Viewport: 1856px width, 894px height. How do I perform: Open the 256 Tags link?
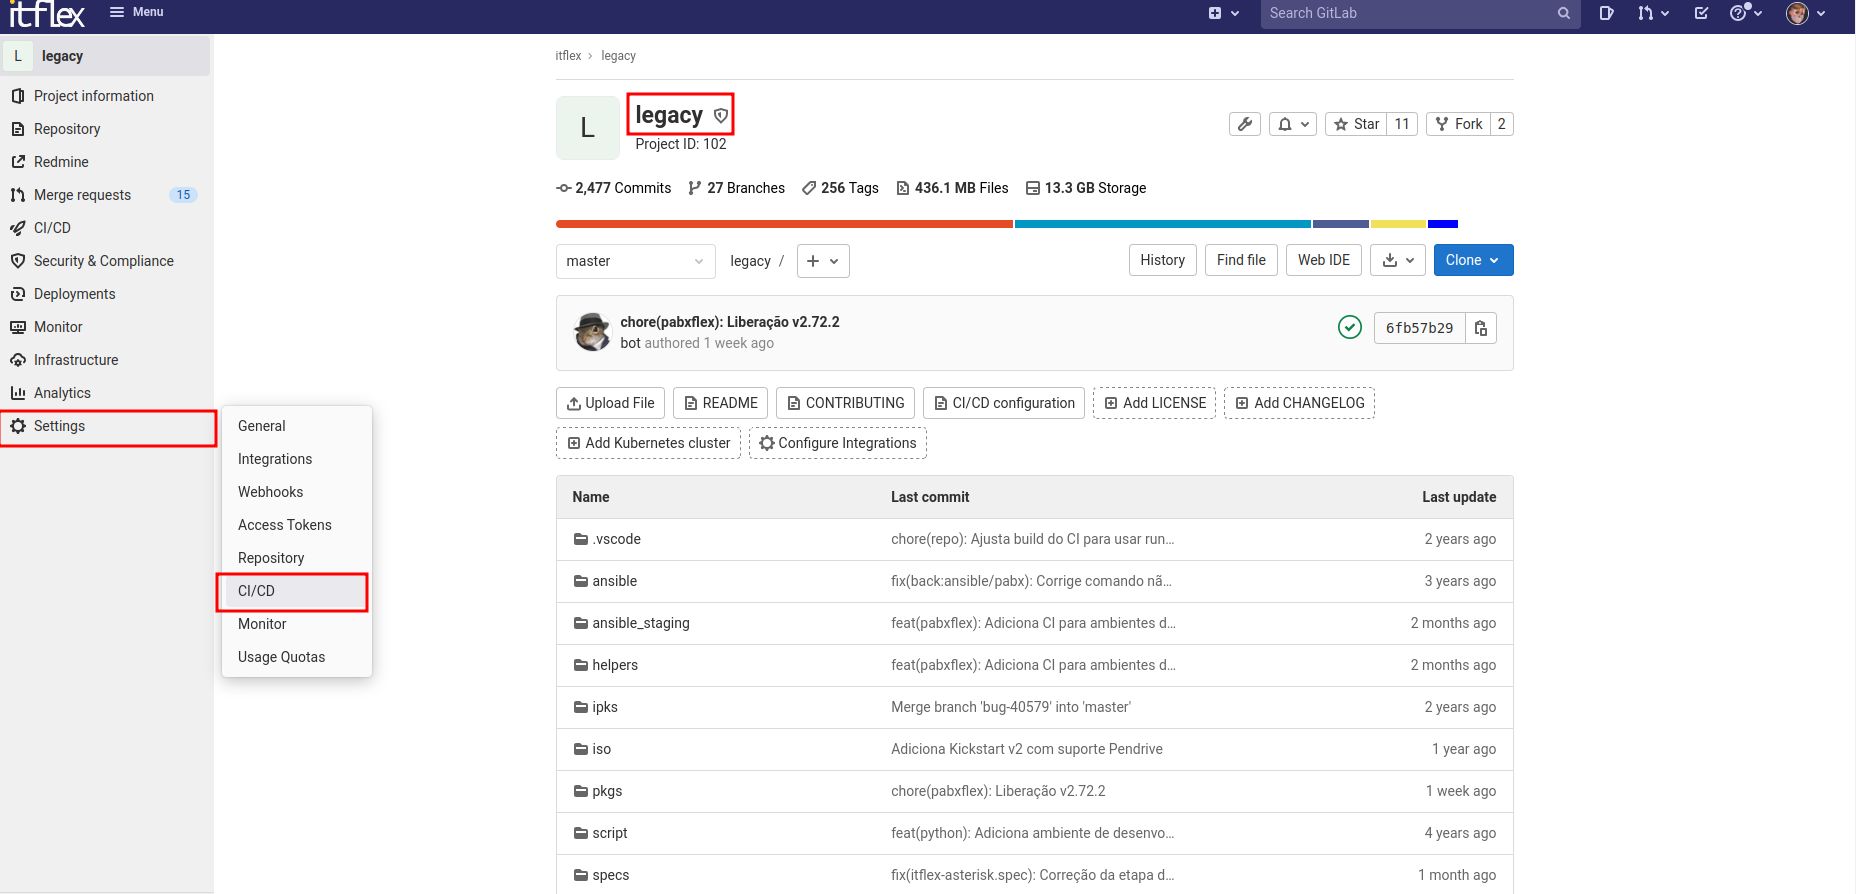(841, 188)
